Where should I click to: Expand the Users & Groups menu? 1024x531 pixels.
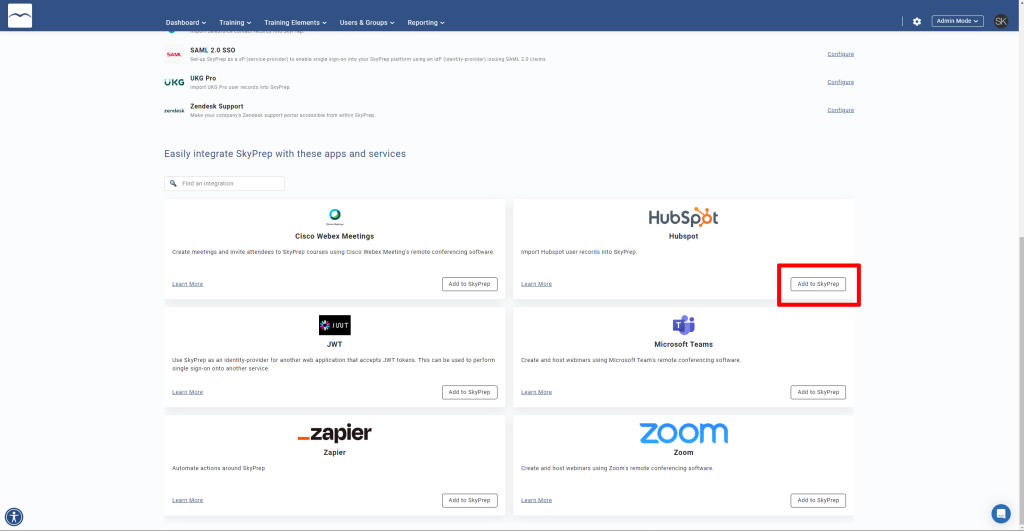click(367, 22)
